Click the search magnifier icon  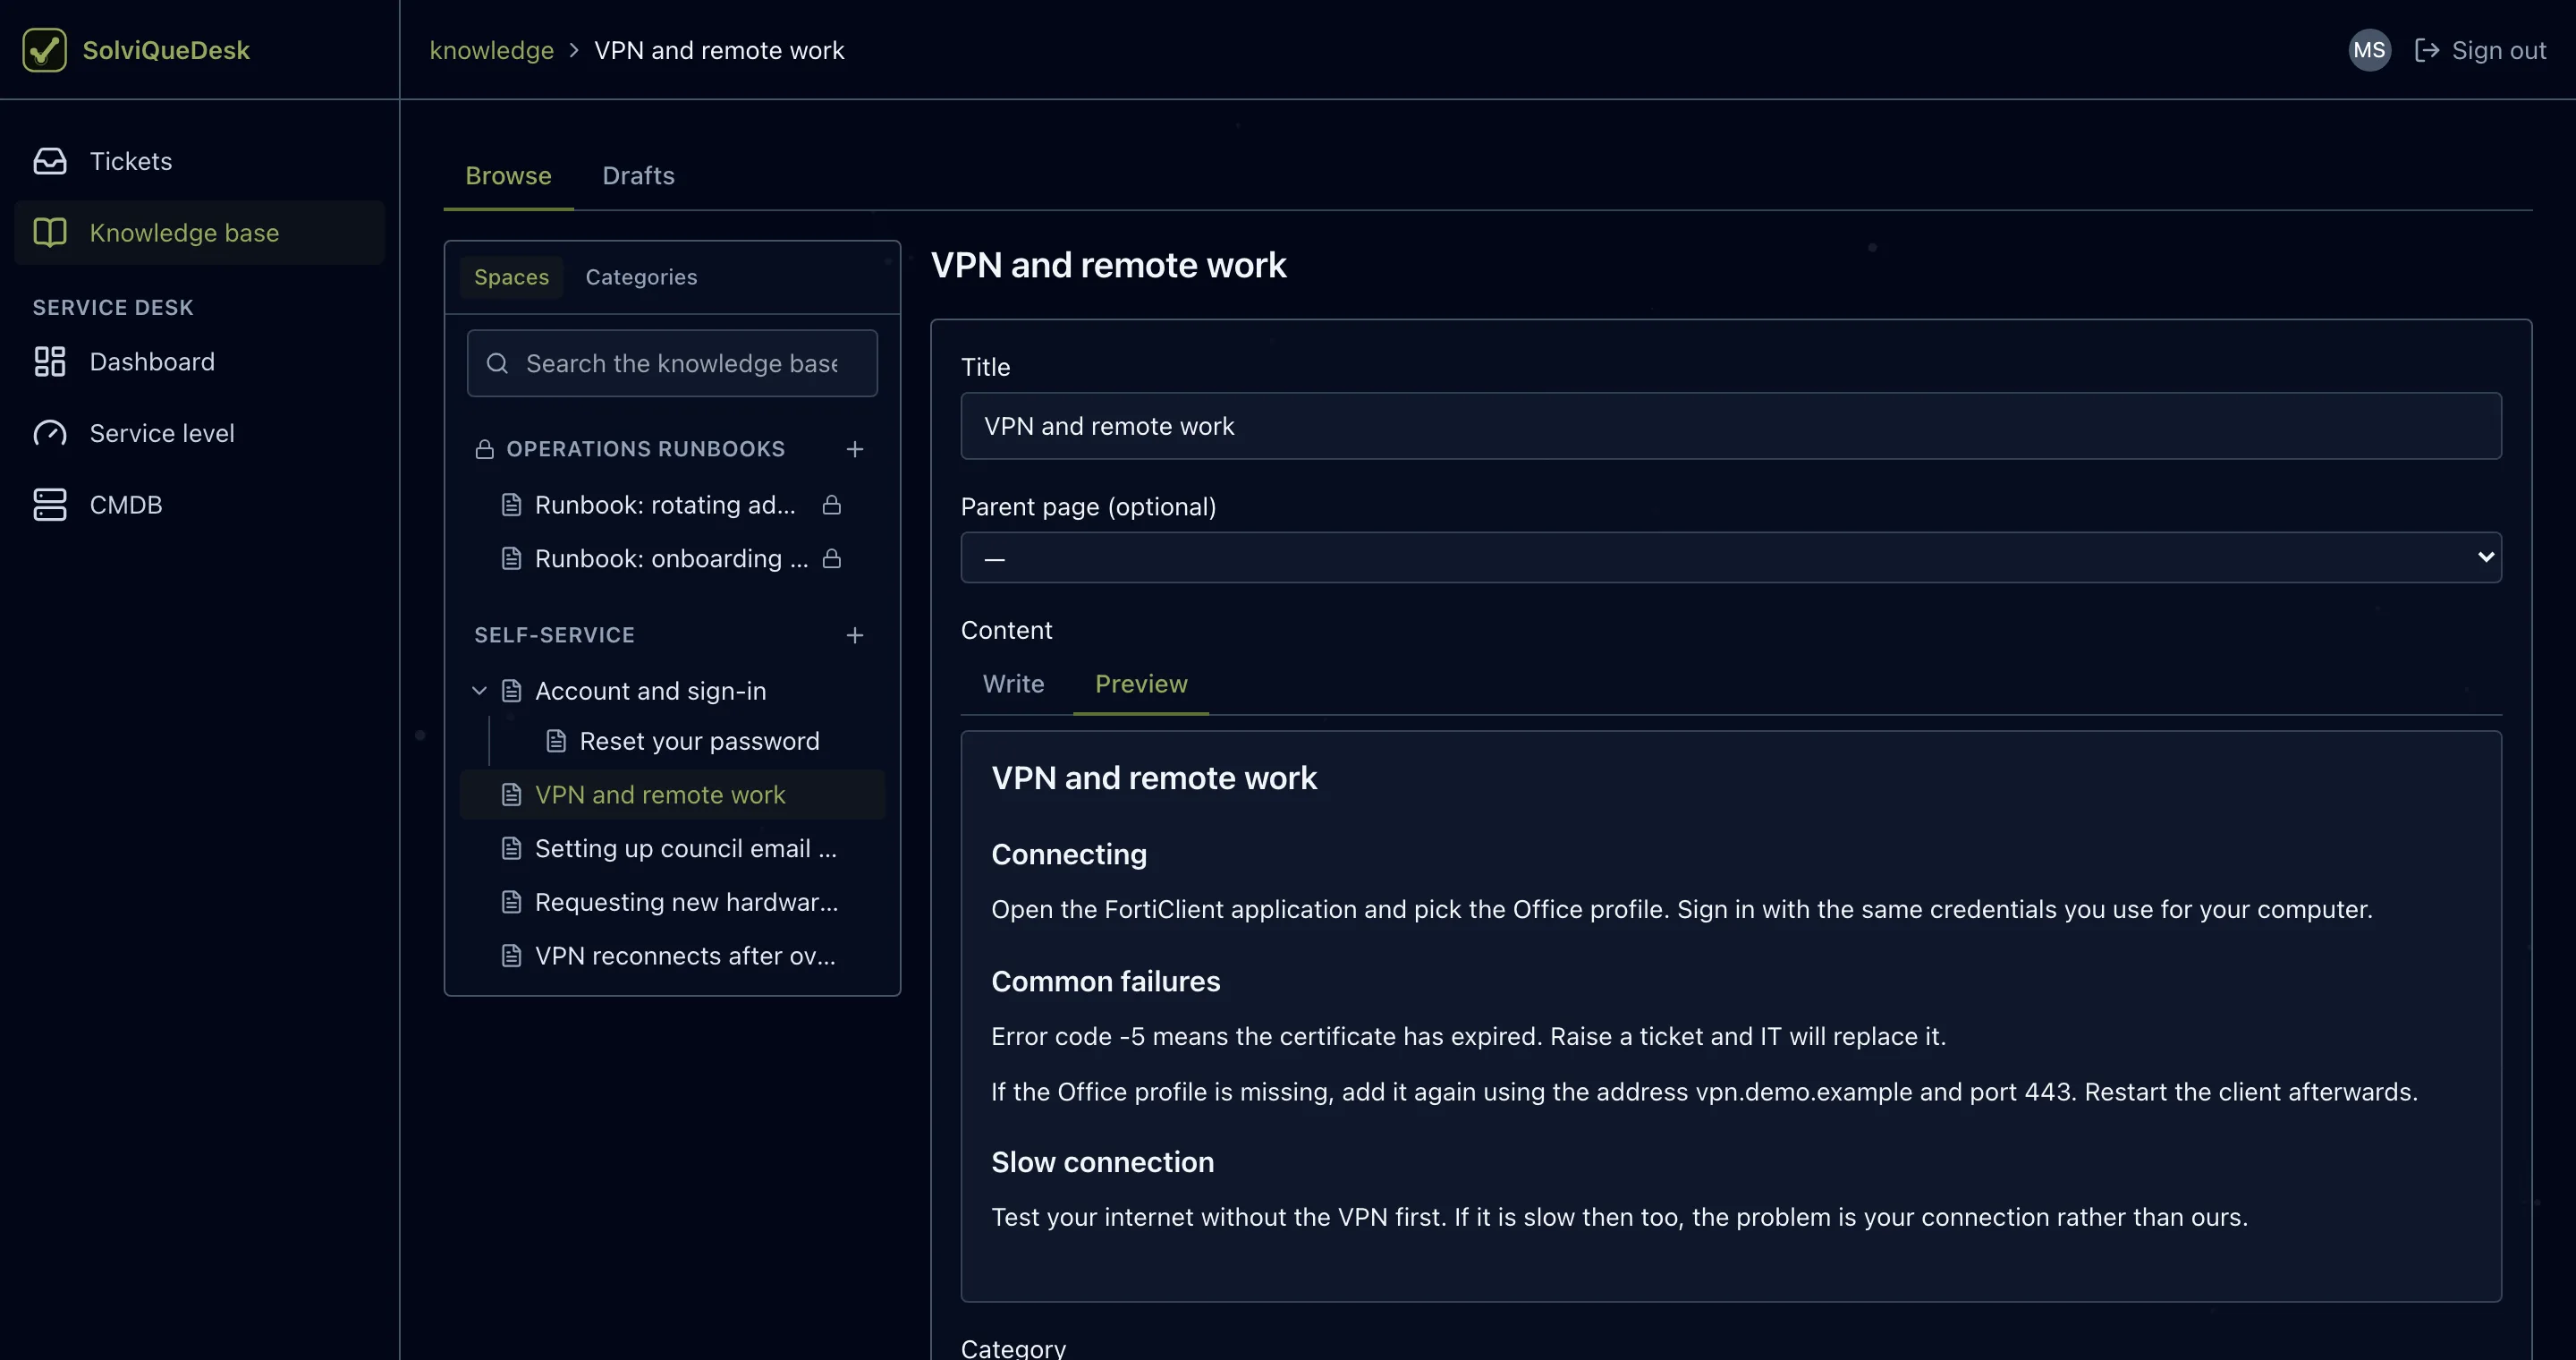tap(497, 363)
